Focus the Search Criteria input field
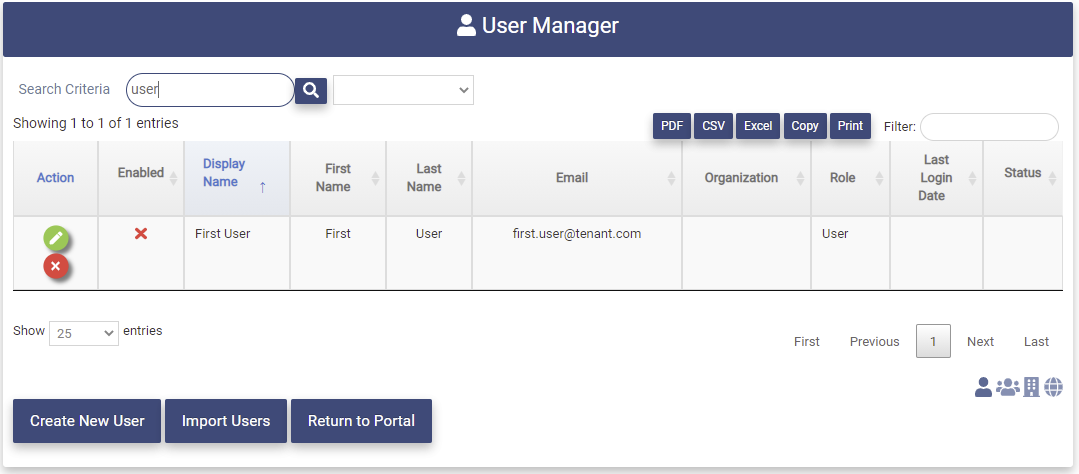Viewport: 1079px width, 474px height. [x=210, y=89]
